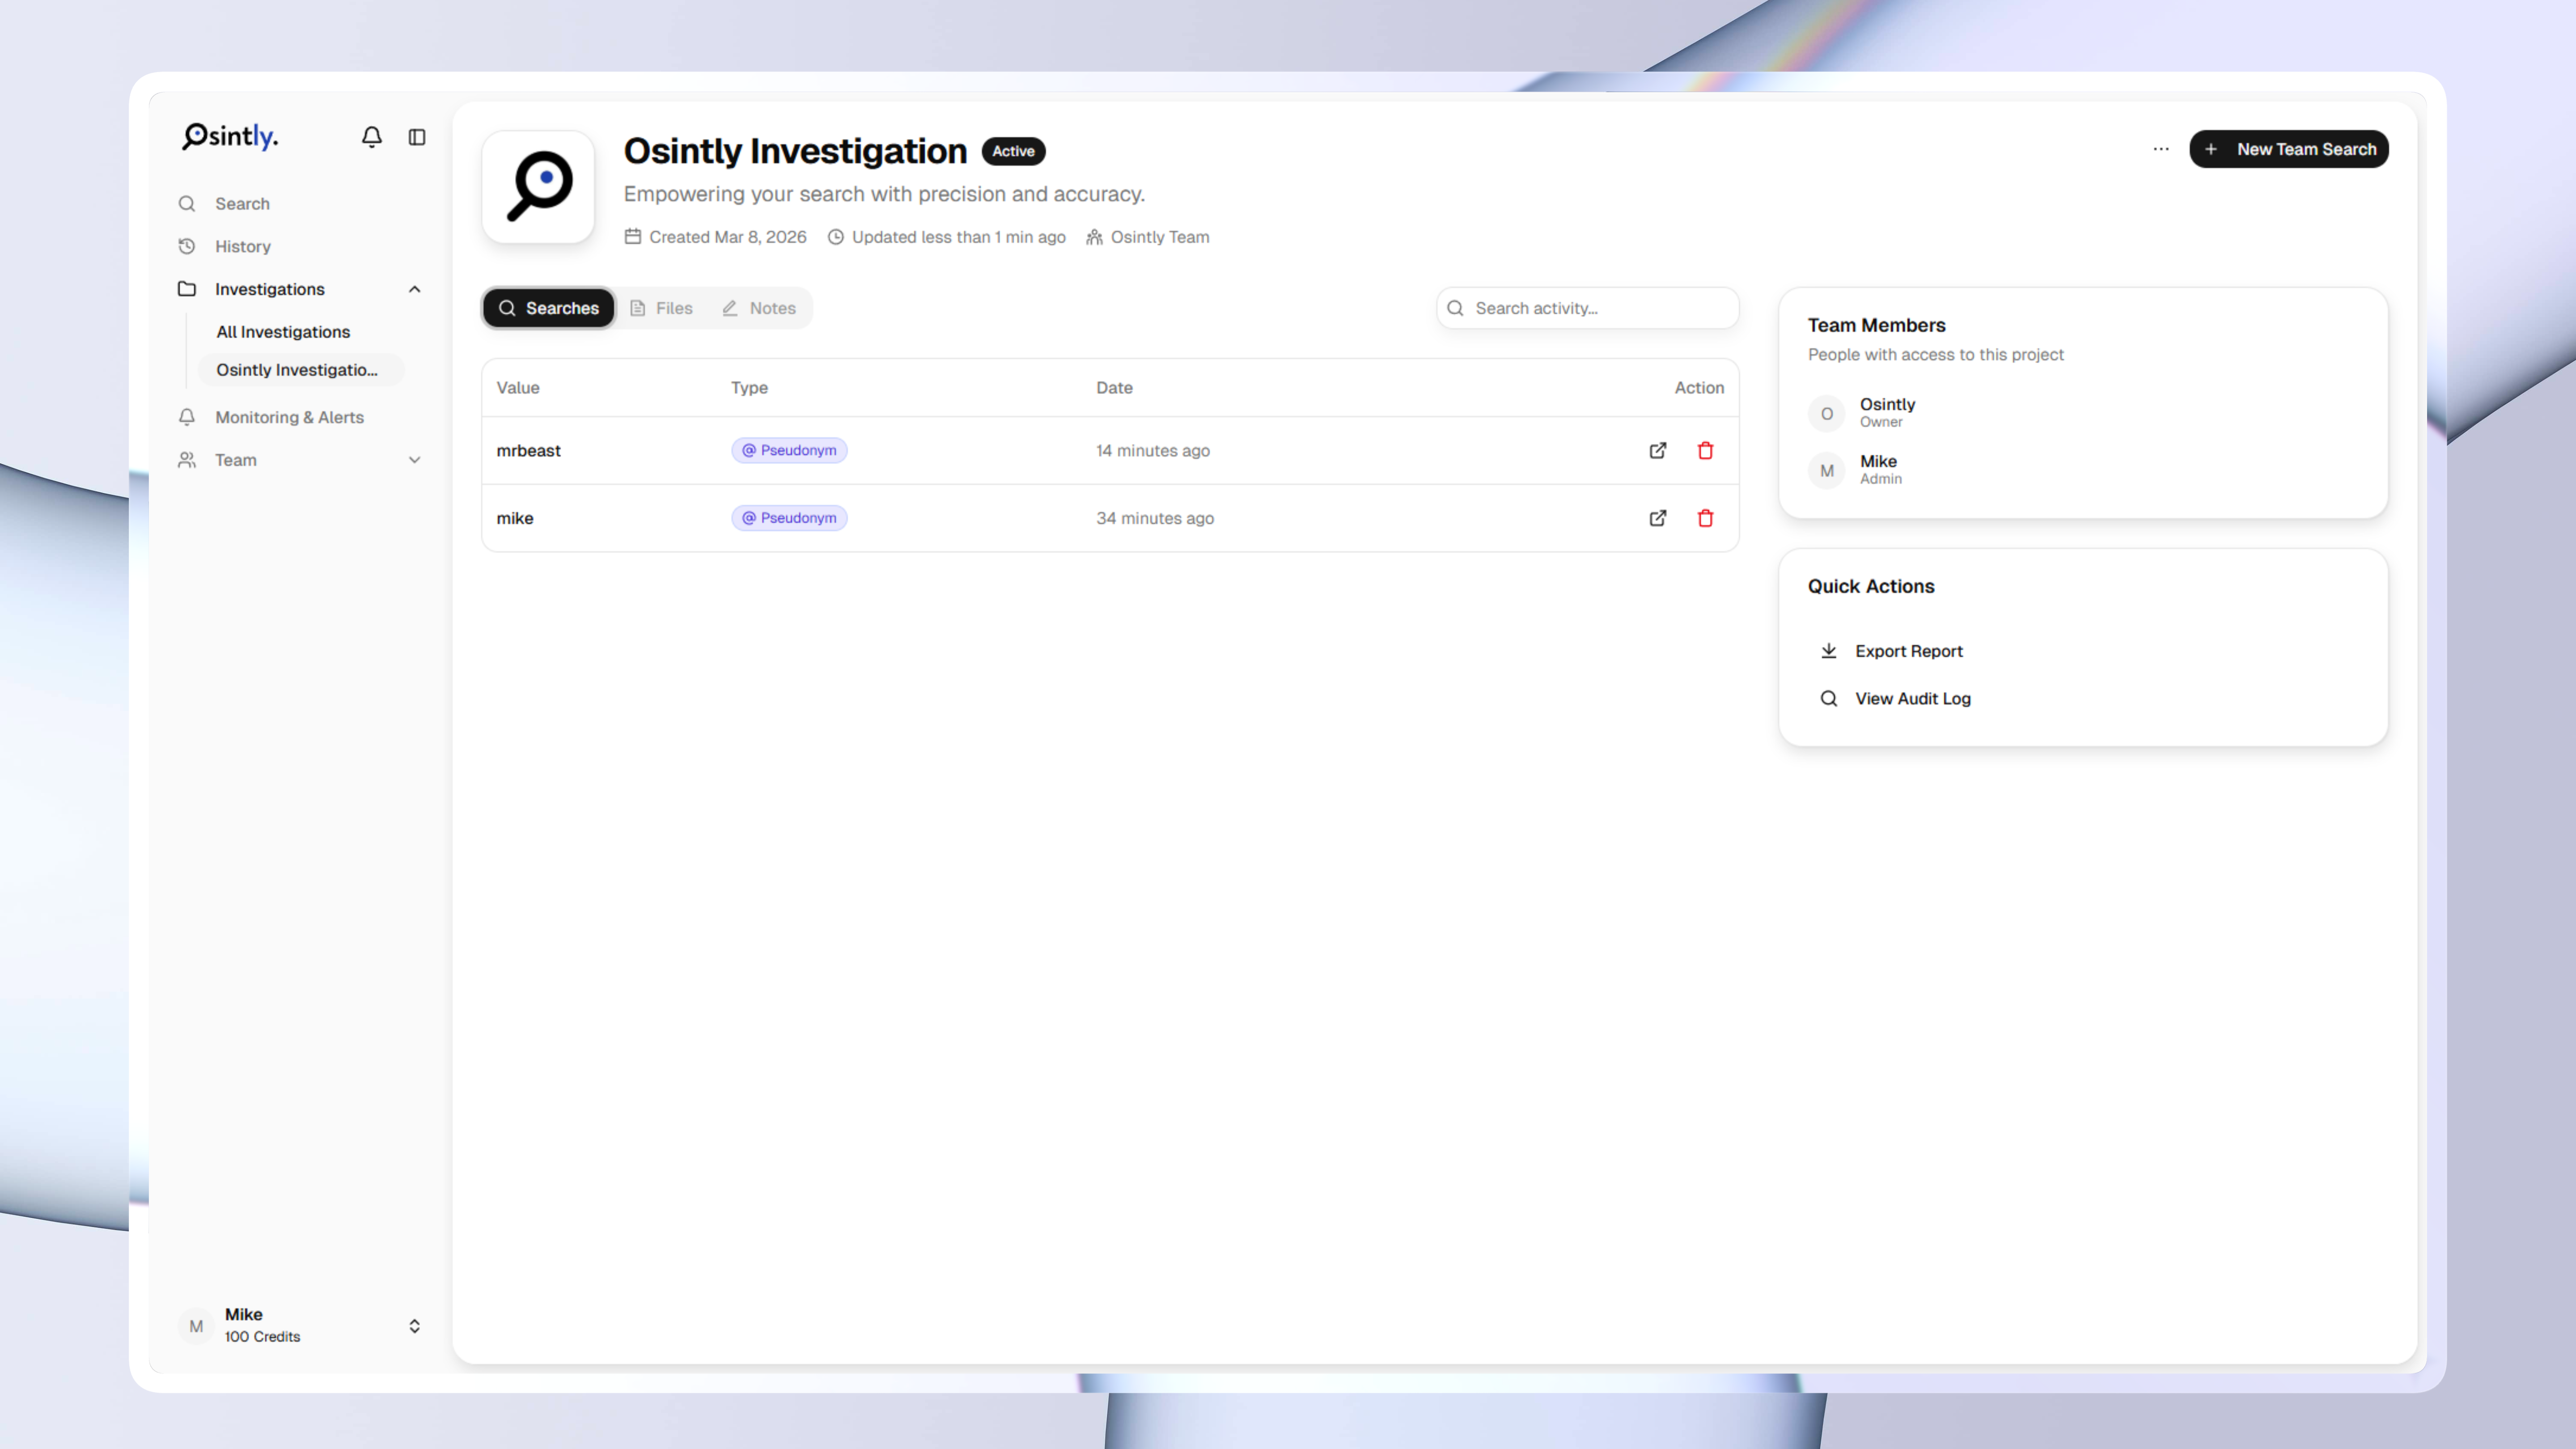Click the M avatar in sidebar footer
Viewport: 2576px width, 1449px height.
196,1326
